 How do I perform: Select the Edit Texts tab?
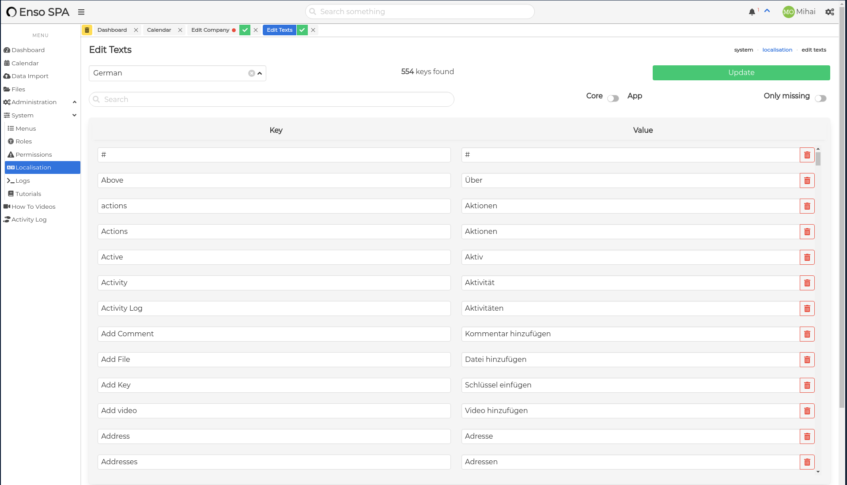coord(279,30)
